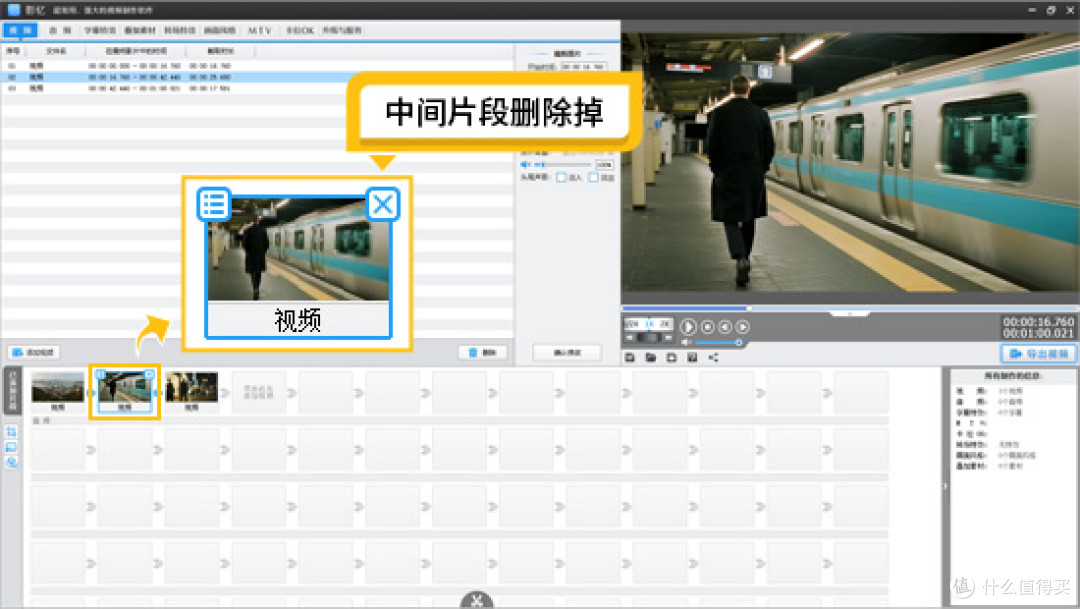Open the MTV tab
Image resolution: width=1080 pixels, height=609 pixels.
[x=260, y=30]
